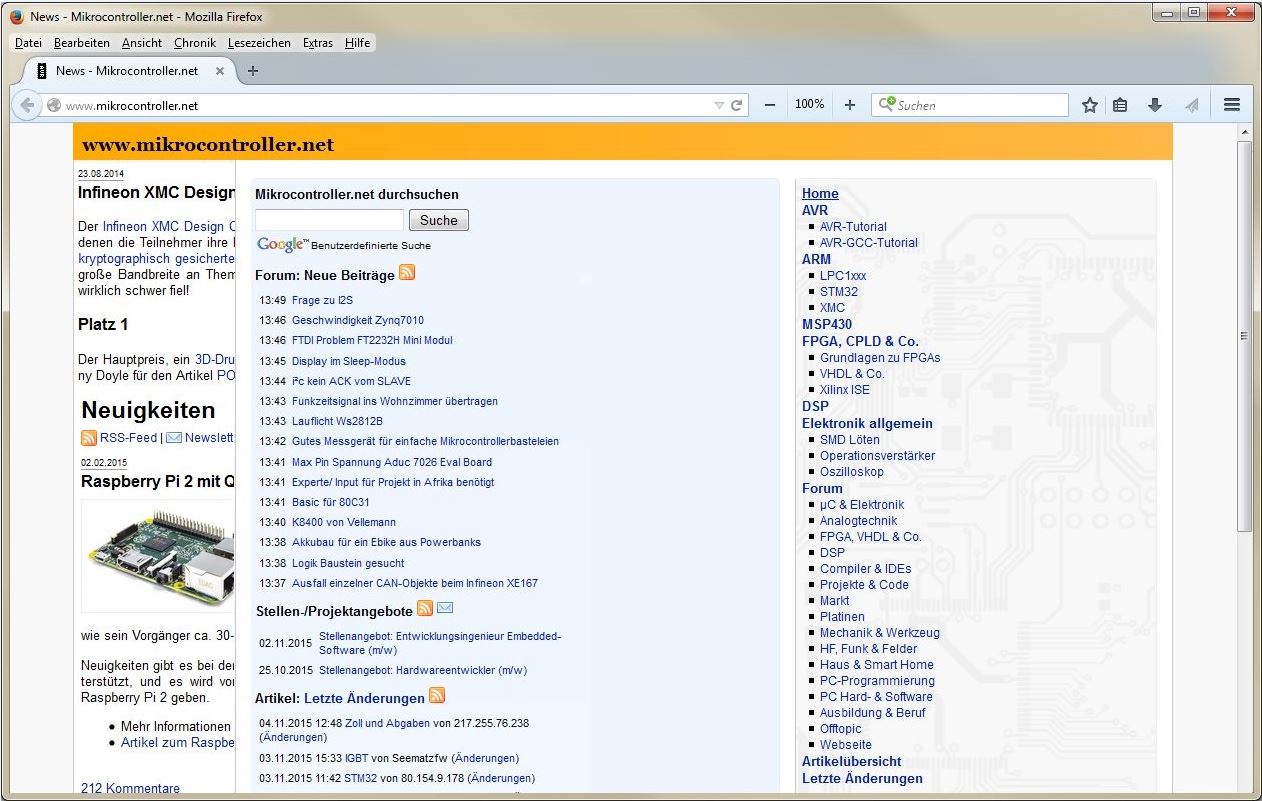This screenshot has height=801, width=1262.
Task: Open the AVR-Tutorial link
Action: 853,227
